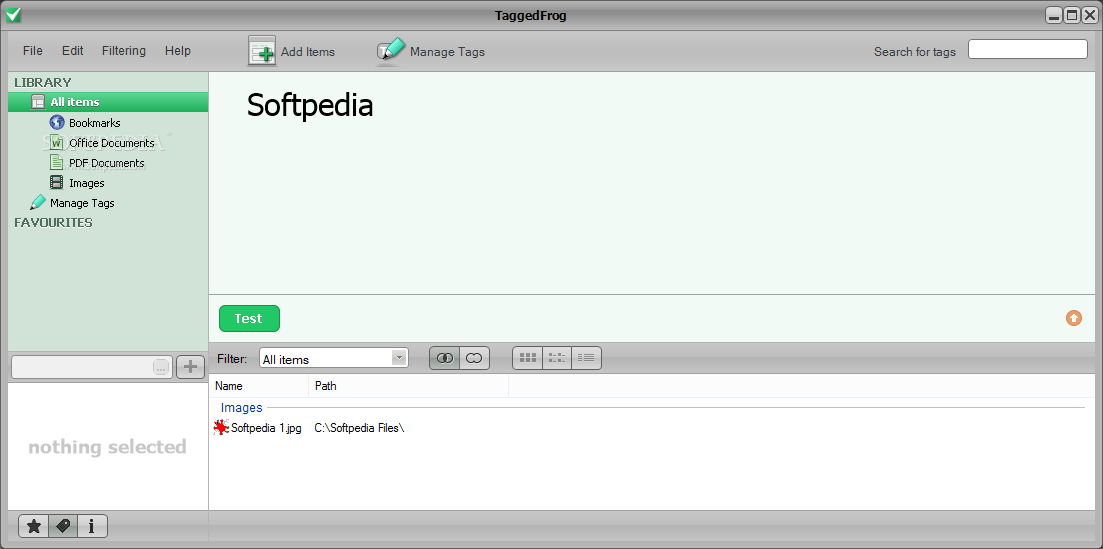Open the Help menu
This screenshot has width=1103, height=549.
[x=178, y=51]
